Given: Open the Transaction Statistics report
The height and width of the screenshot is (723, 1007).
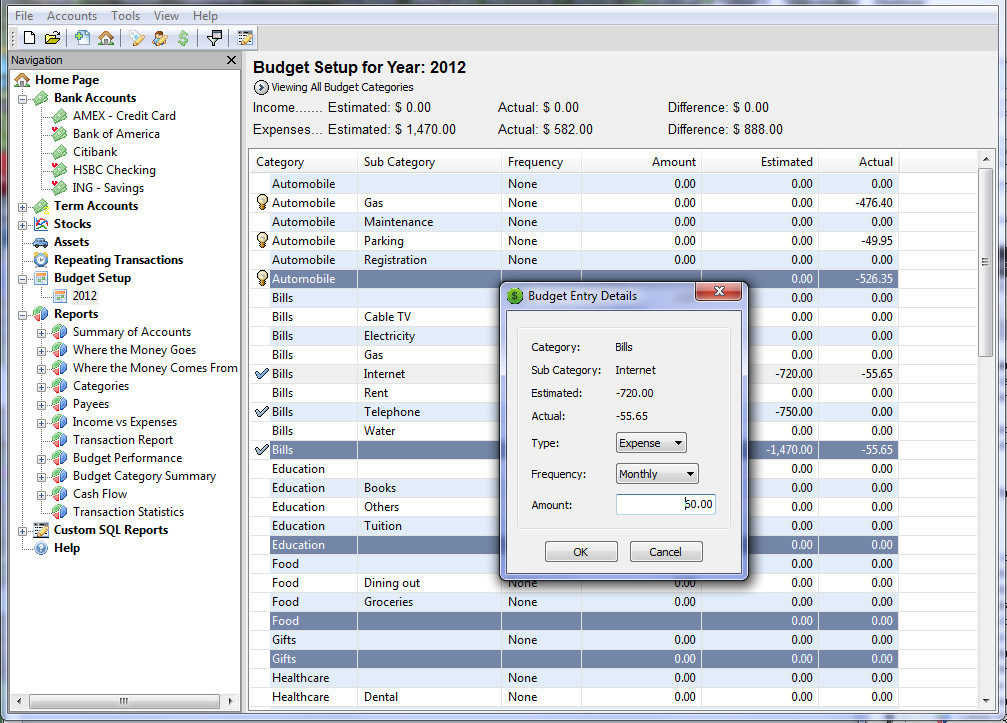Looking at the screenshot, I should coord(128,511).
